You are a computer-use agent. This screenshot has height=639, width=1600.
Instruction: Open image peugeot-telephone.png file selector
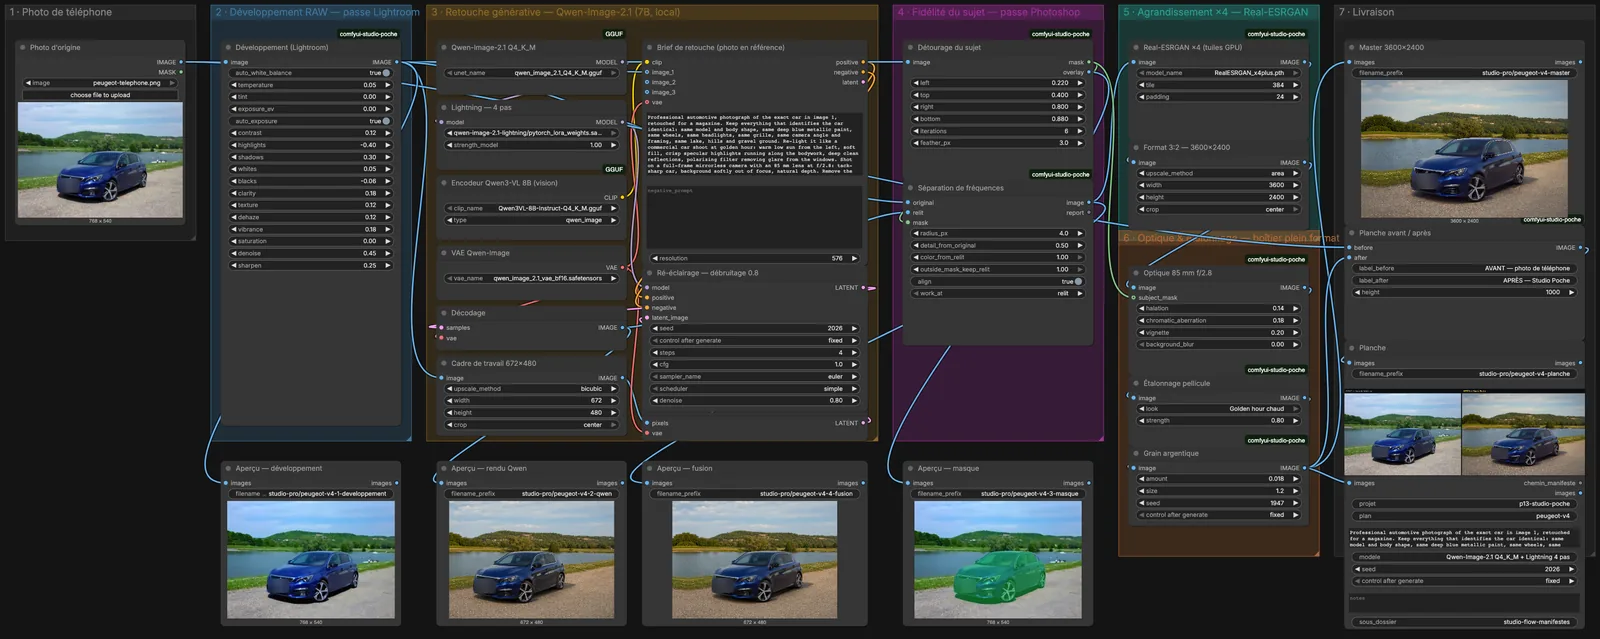click(100, 83)
